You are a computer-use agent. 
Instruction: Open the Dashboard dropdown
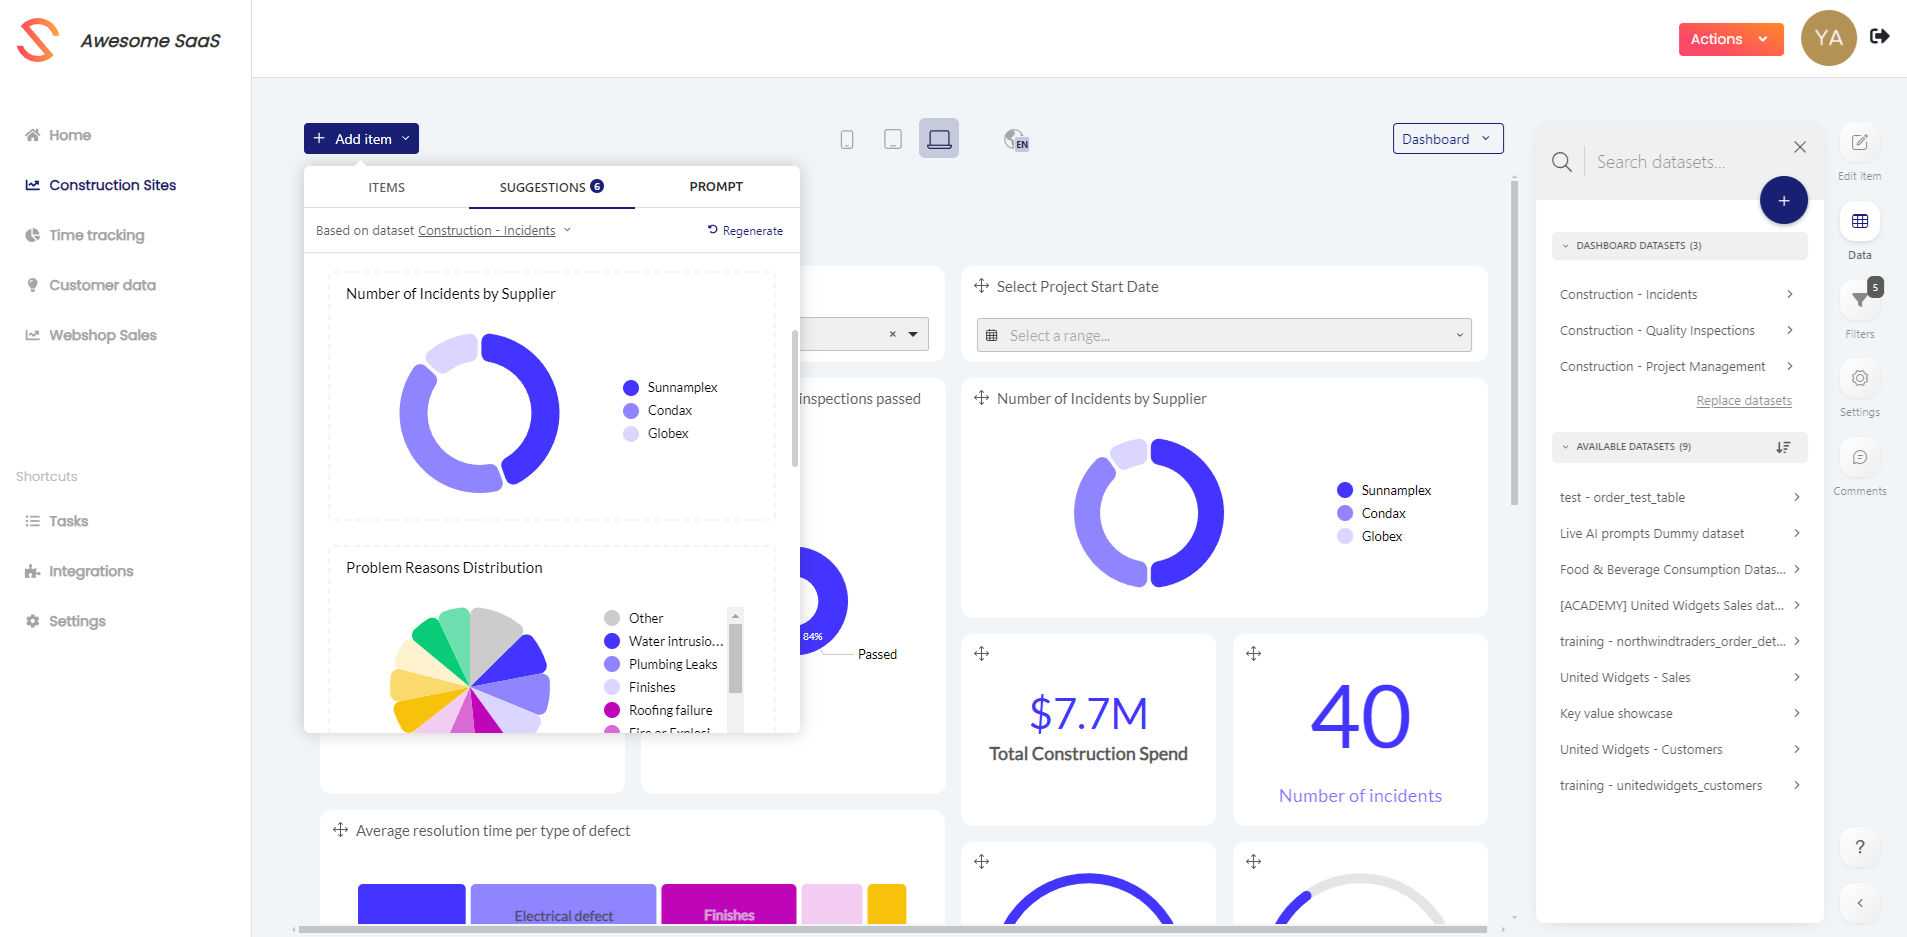tap(1447, 139)
